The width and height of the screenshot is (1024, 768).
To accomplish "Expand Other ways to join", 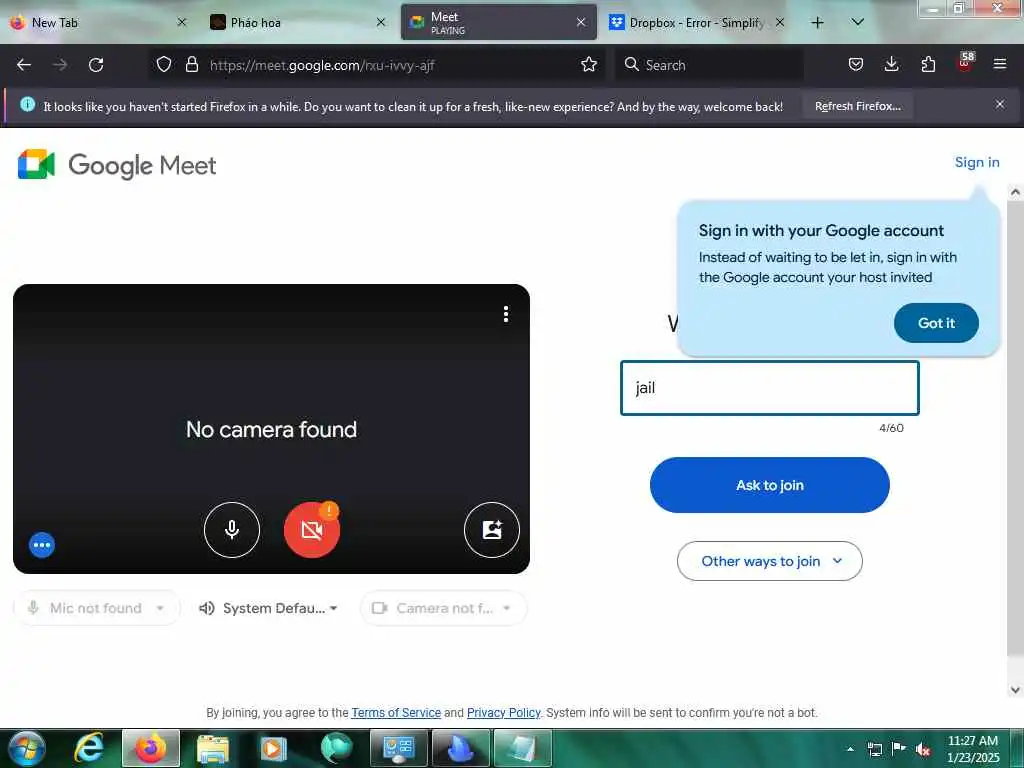I will [769, 561].
